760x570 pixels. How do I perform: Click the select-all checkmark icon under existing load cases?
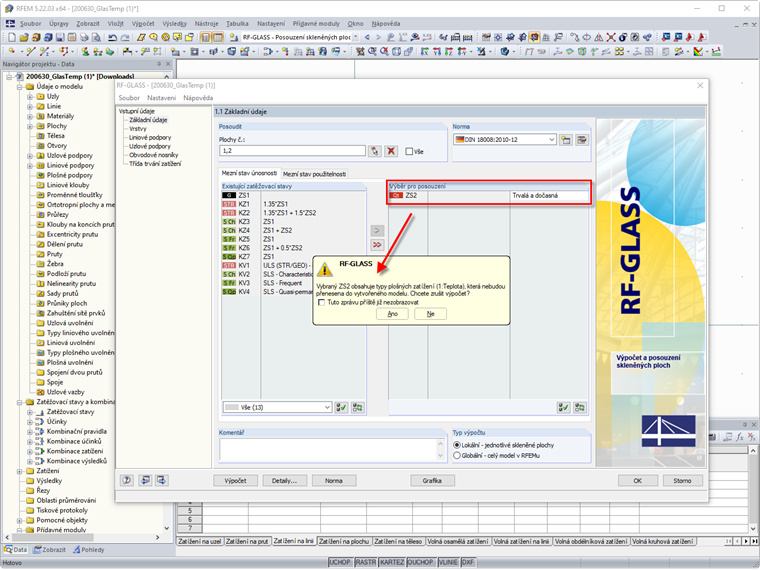(x=341, y=408)
